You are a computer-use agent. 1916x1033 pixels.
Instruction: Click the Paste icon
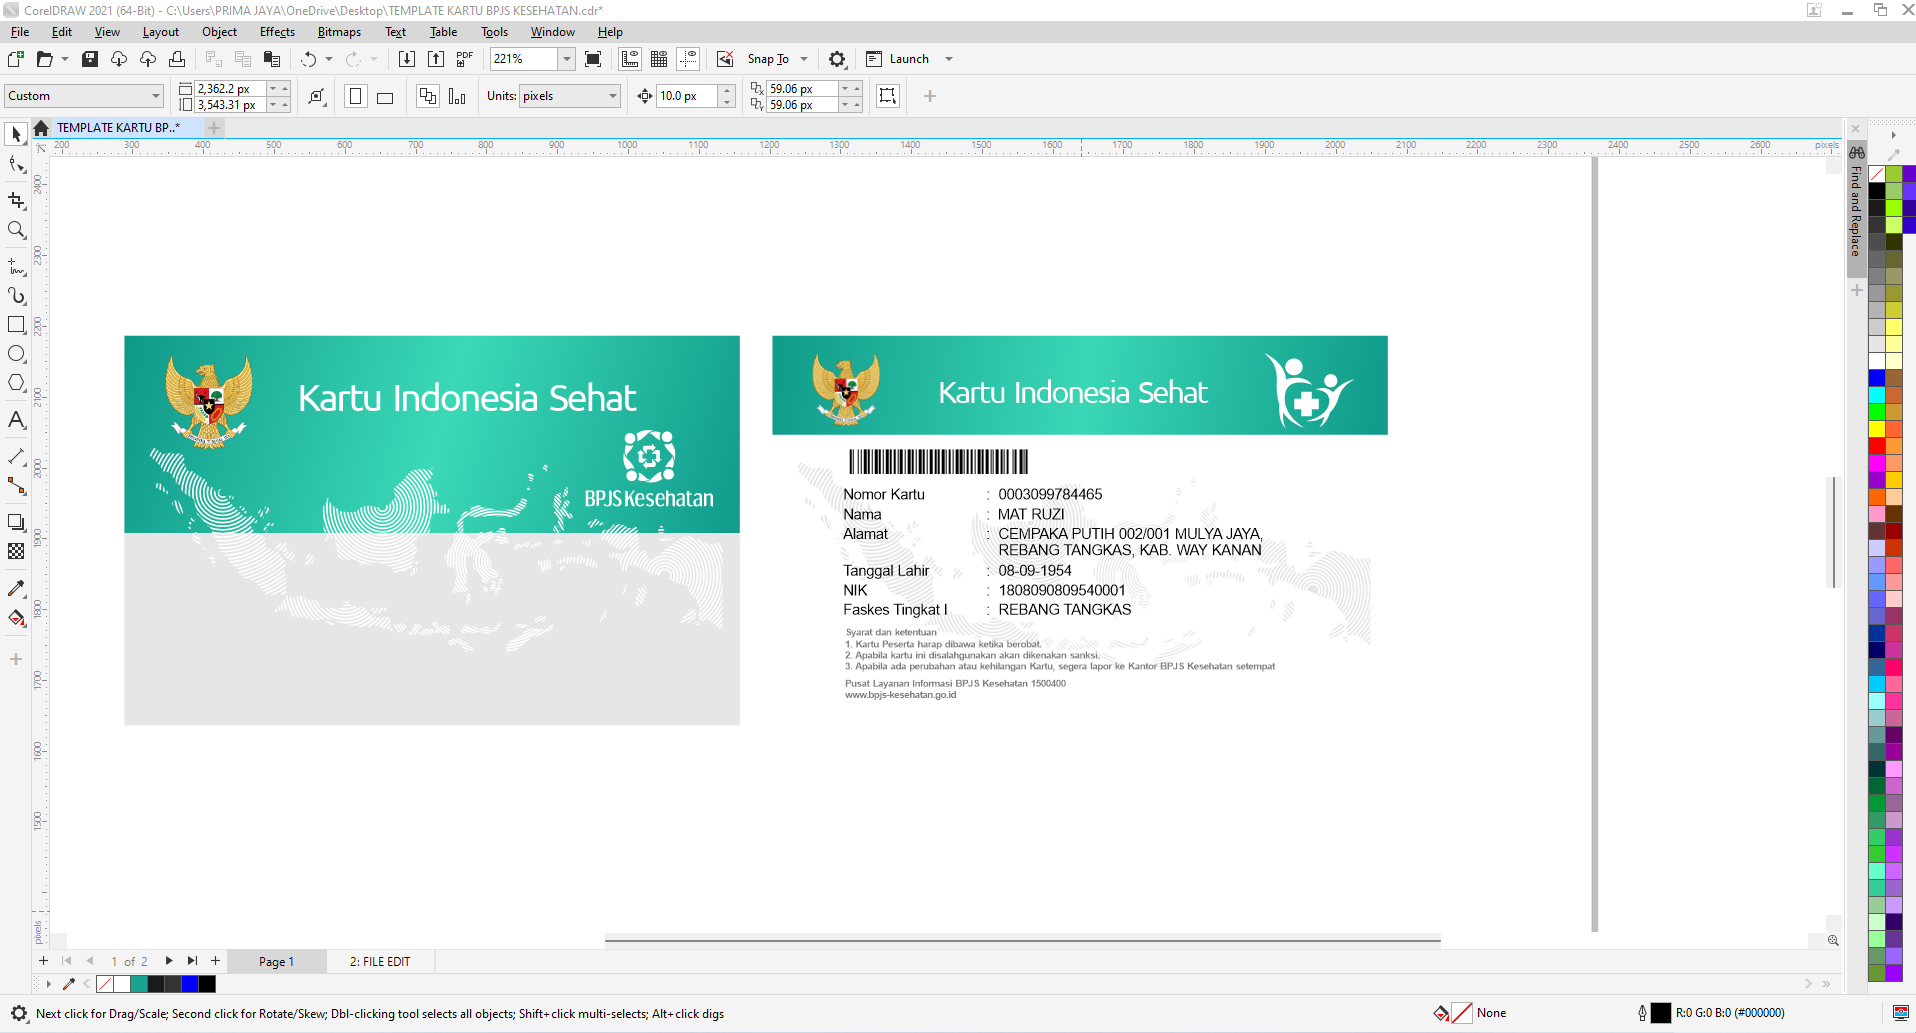(x=272, y=59)
